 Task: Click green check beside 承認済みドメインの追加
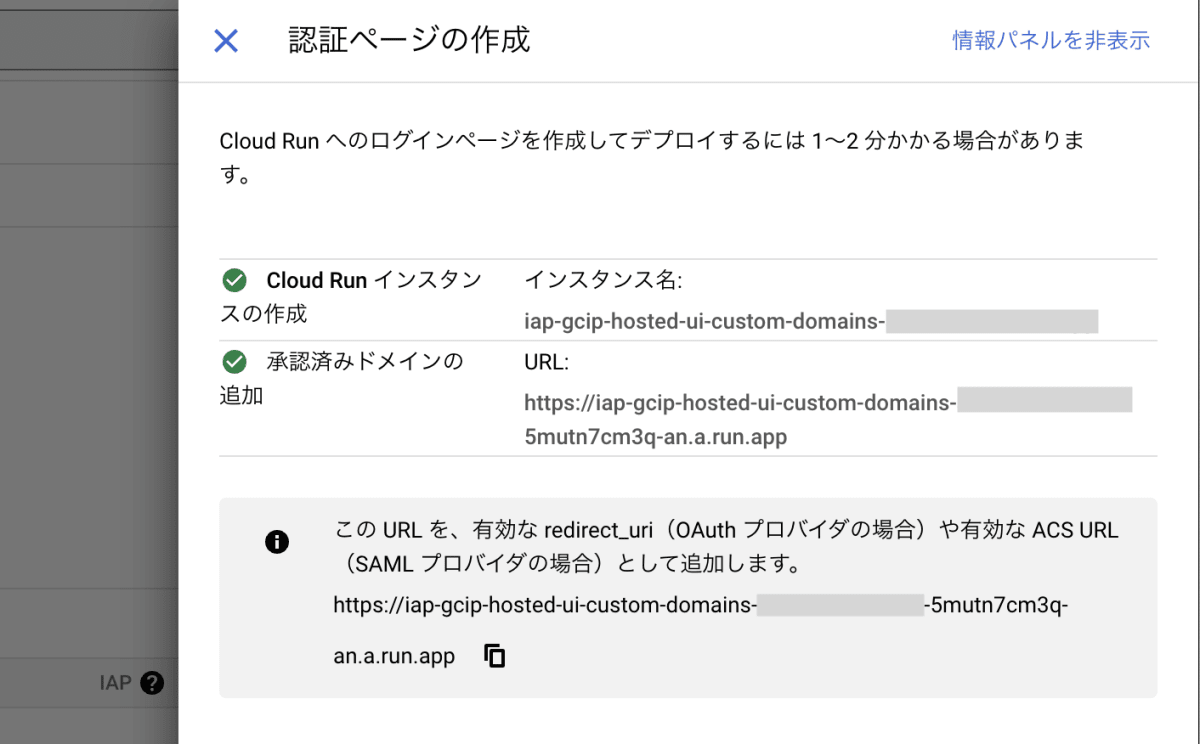(x=235, y=361)
